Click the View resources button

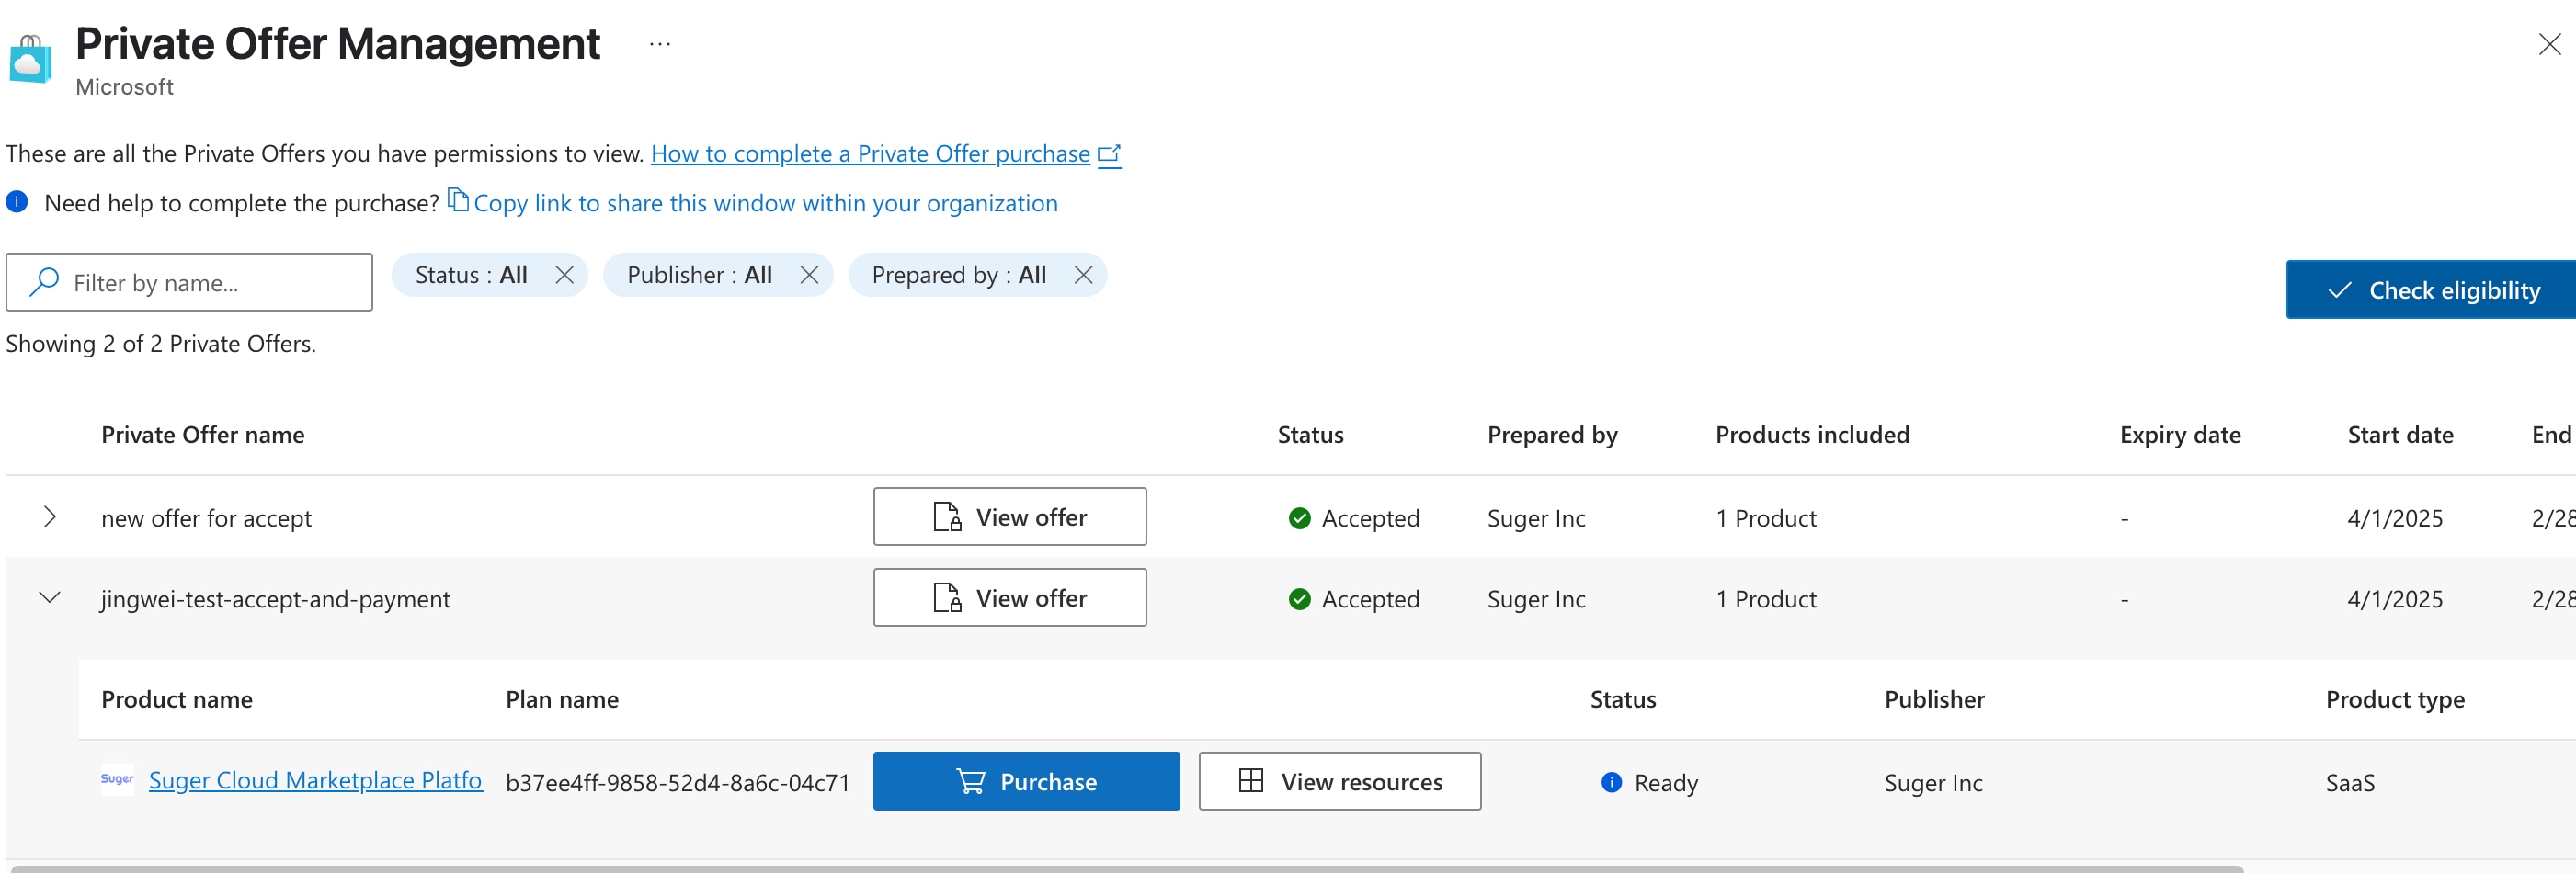tap(1340, 781)
